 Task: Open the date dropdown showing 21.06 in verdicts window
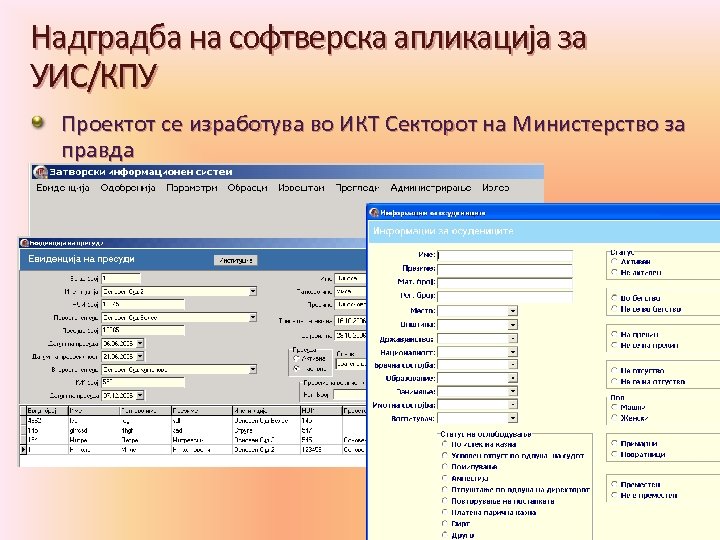140,356
